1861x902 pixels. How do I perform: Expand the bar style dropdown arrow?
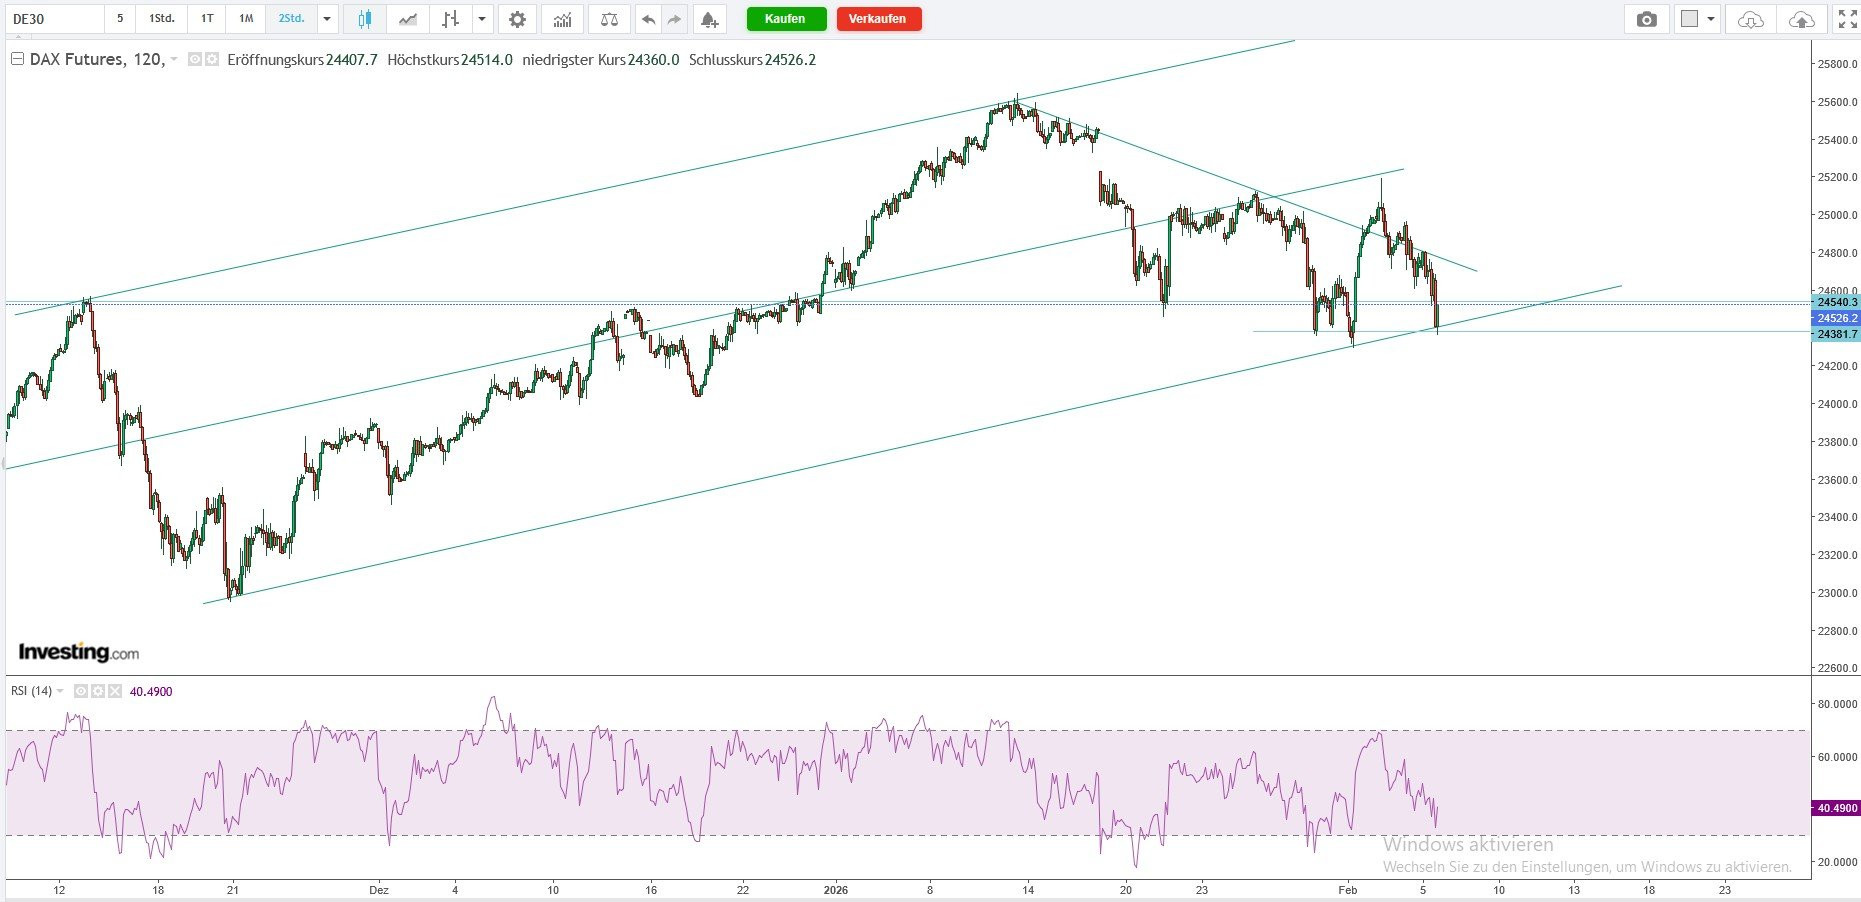[483, 19]
